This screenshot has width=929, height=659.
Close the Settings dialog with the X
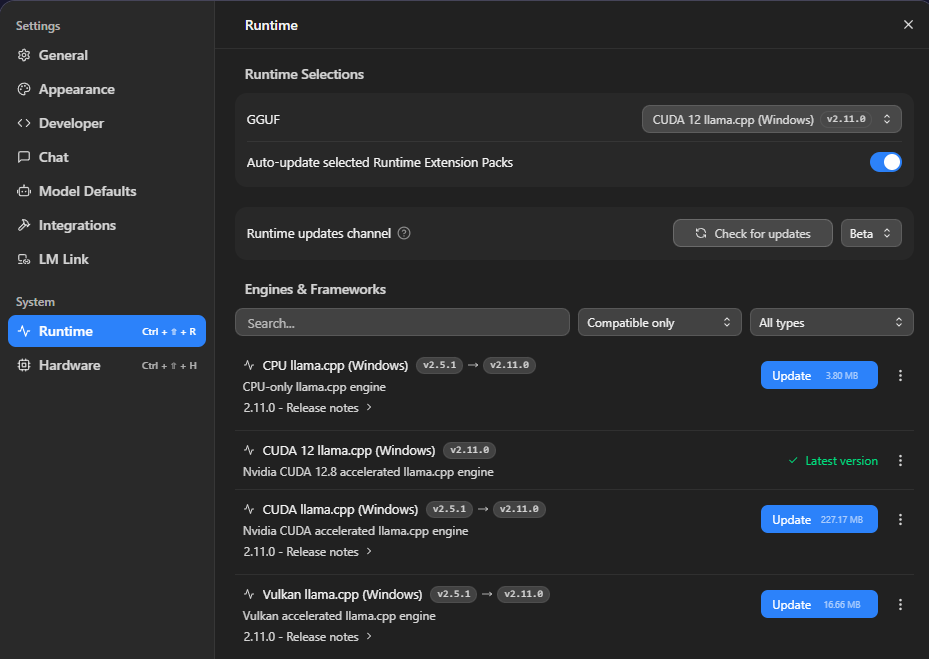click(x=908, y=24)
